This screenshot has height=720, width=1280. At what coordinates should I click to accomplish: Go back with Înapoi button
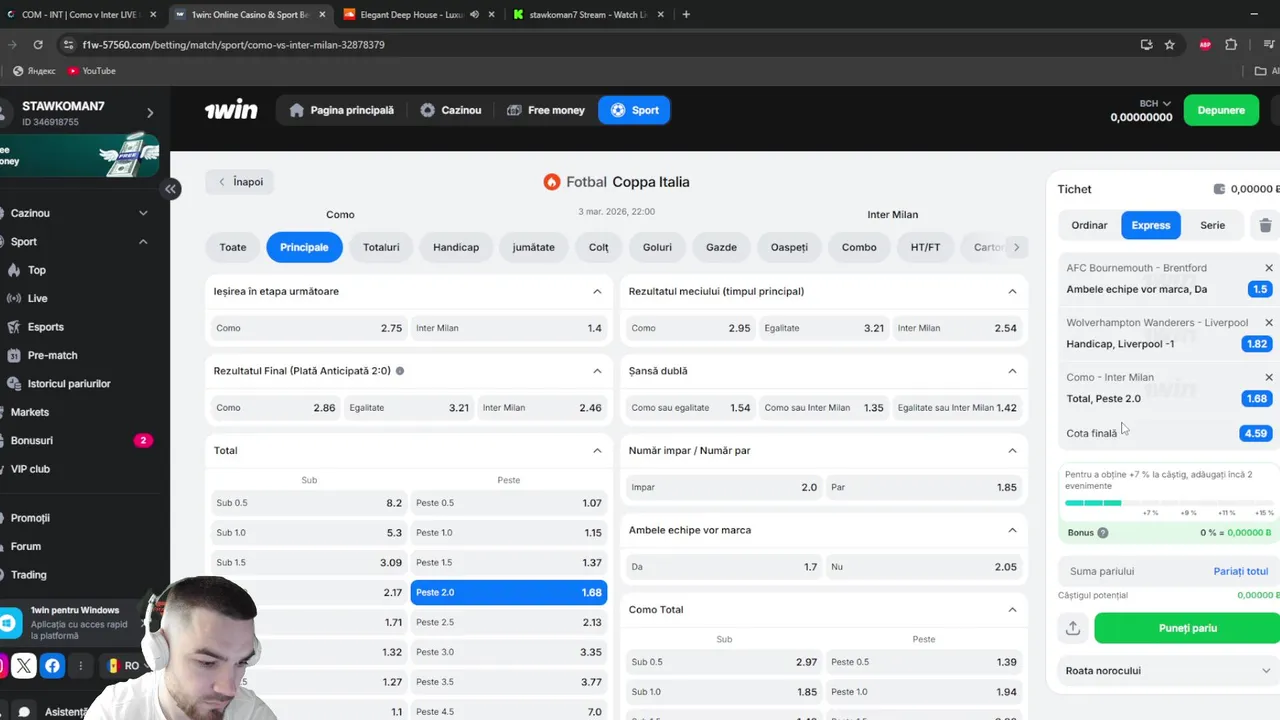click(240, 182)
